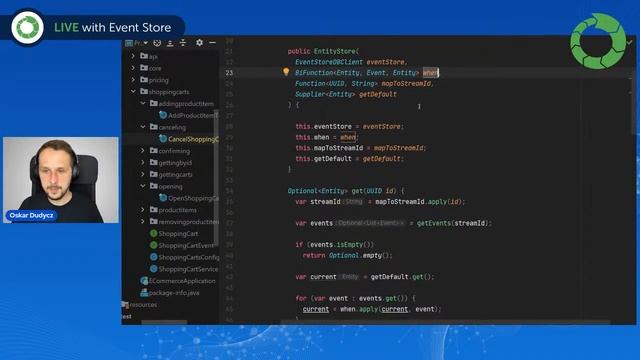Click the gettingcarts folder icon
The width and height of the screenshot is (640, 360).
coord(153,174)
